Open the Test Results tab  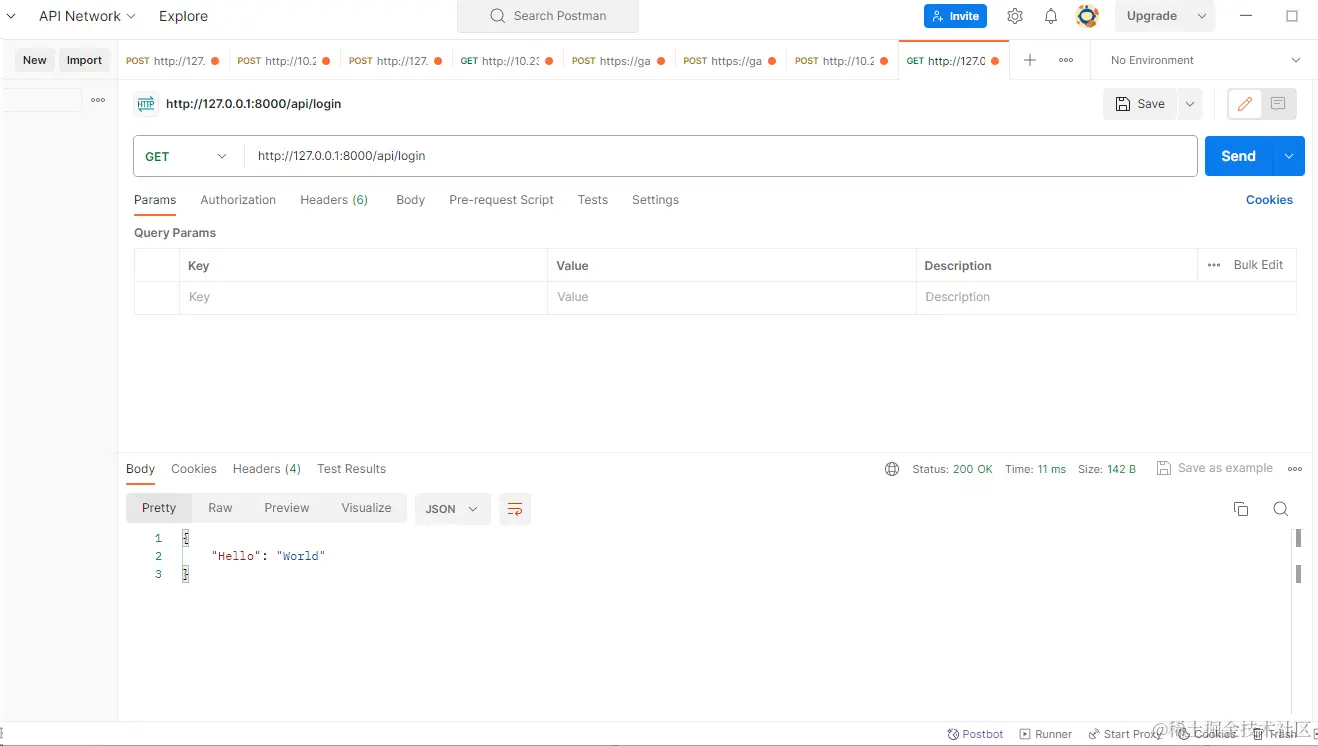tap(351, 469)
